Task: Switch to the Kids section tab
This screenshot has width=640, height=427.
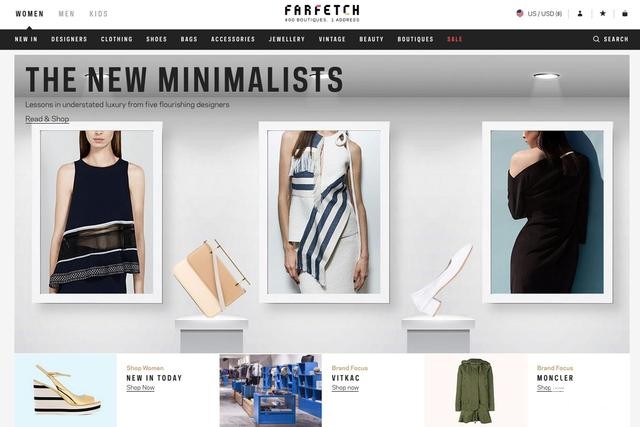Action: [98, 14]
